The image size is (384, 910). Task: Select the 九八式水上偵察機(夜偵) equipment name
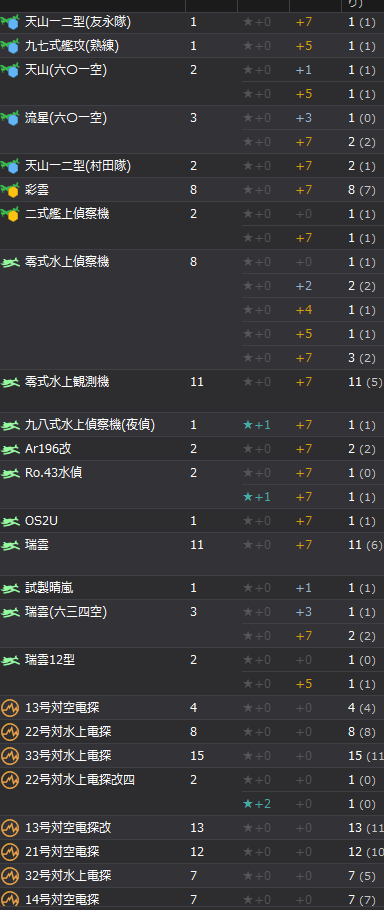click(x=90, y=425)
